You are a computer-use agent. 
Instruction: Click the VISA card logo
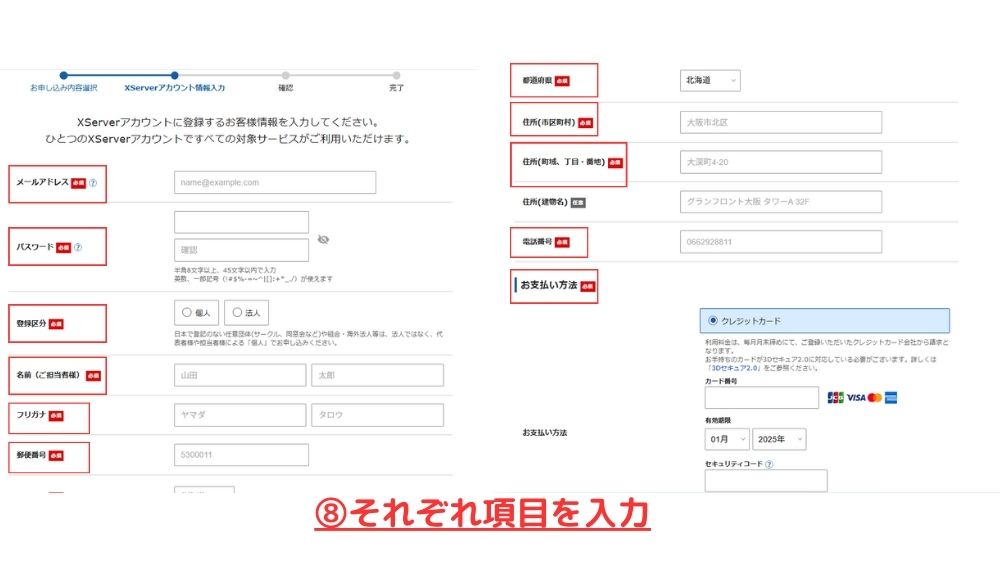tap(856, 398)
